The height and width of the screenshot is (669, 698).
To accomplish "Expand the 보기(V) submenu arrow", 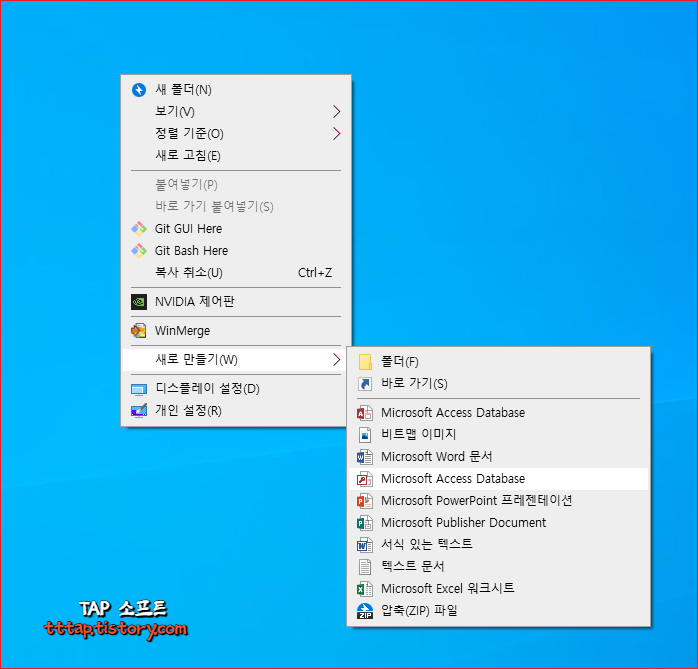I will click(x=337, y=111).
